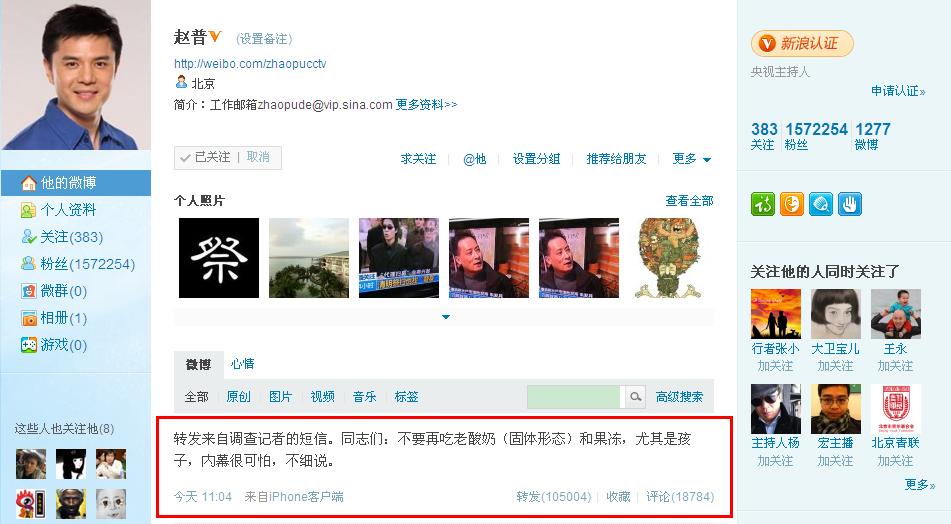Click 取消 to unfollow the user
This screenshot has width=951, height=524.
click(258, 157)
